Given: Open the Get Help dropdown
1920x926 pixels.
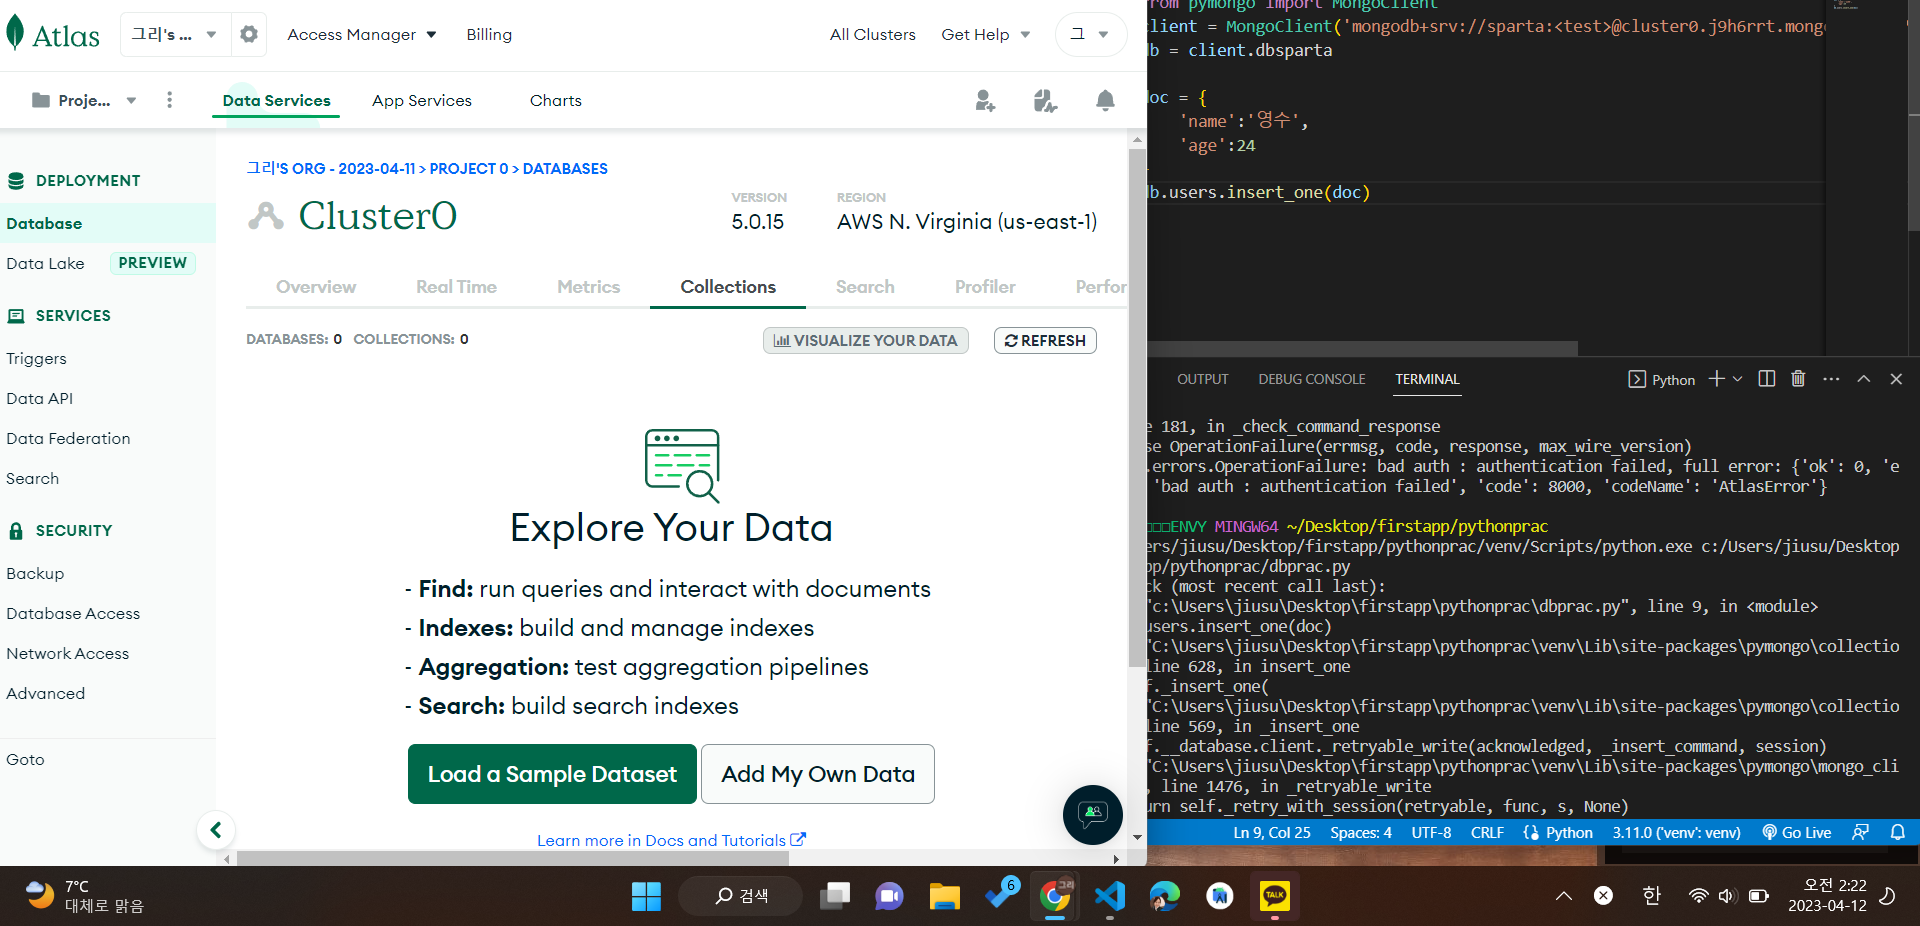Looking at the screenshot, I should [985, 34].
